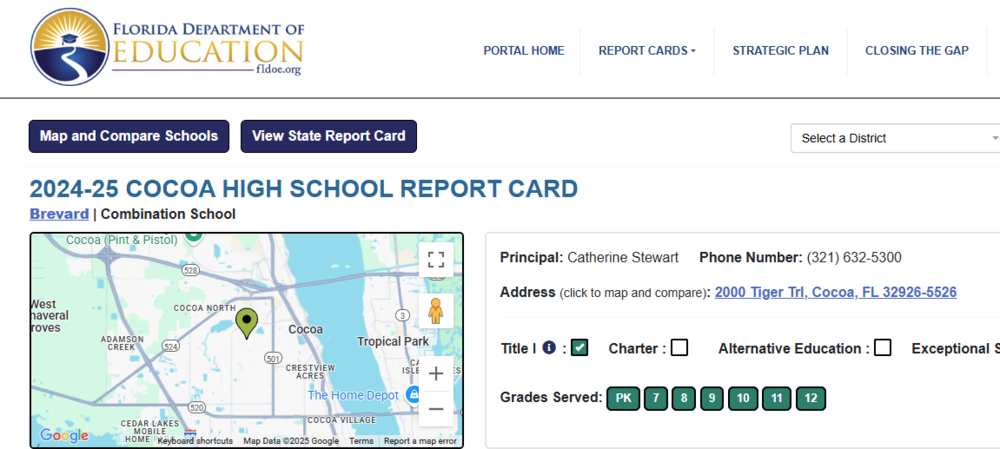Click Report a map error link

[x=420, y=441]
